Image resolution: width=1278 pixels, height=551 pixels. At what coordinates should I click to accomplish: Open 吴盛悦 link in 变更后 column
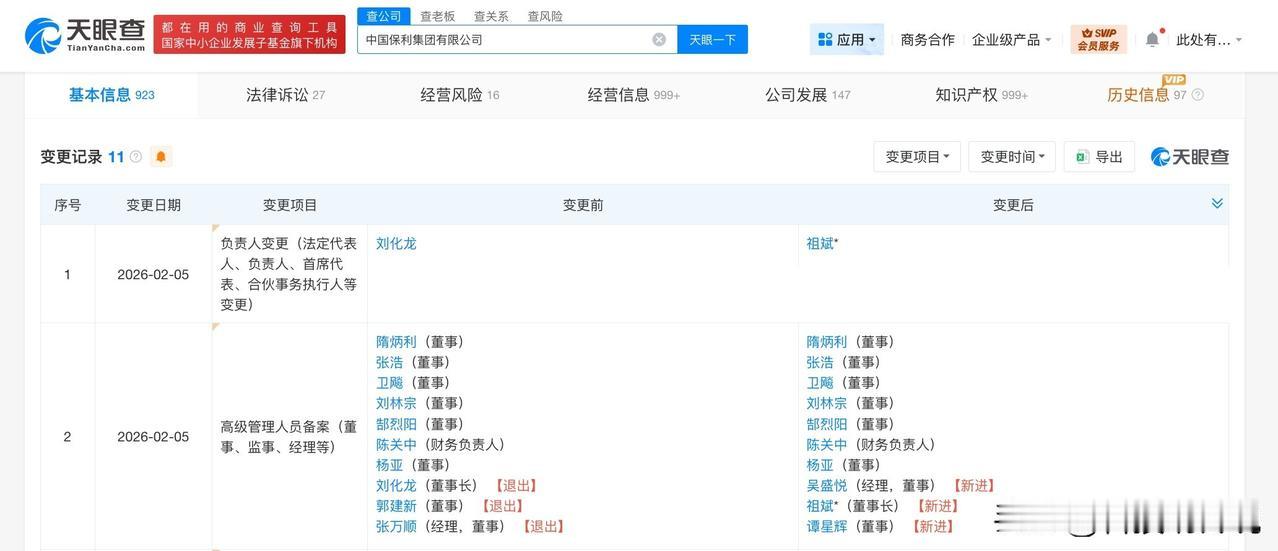coord(827,485)
